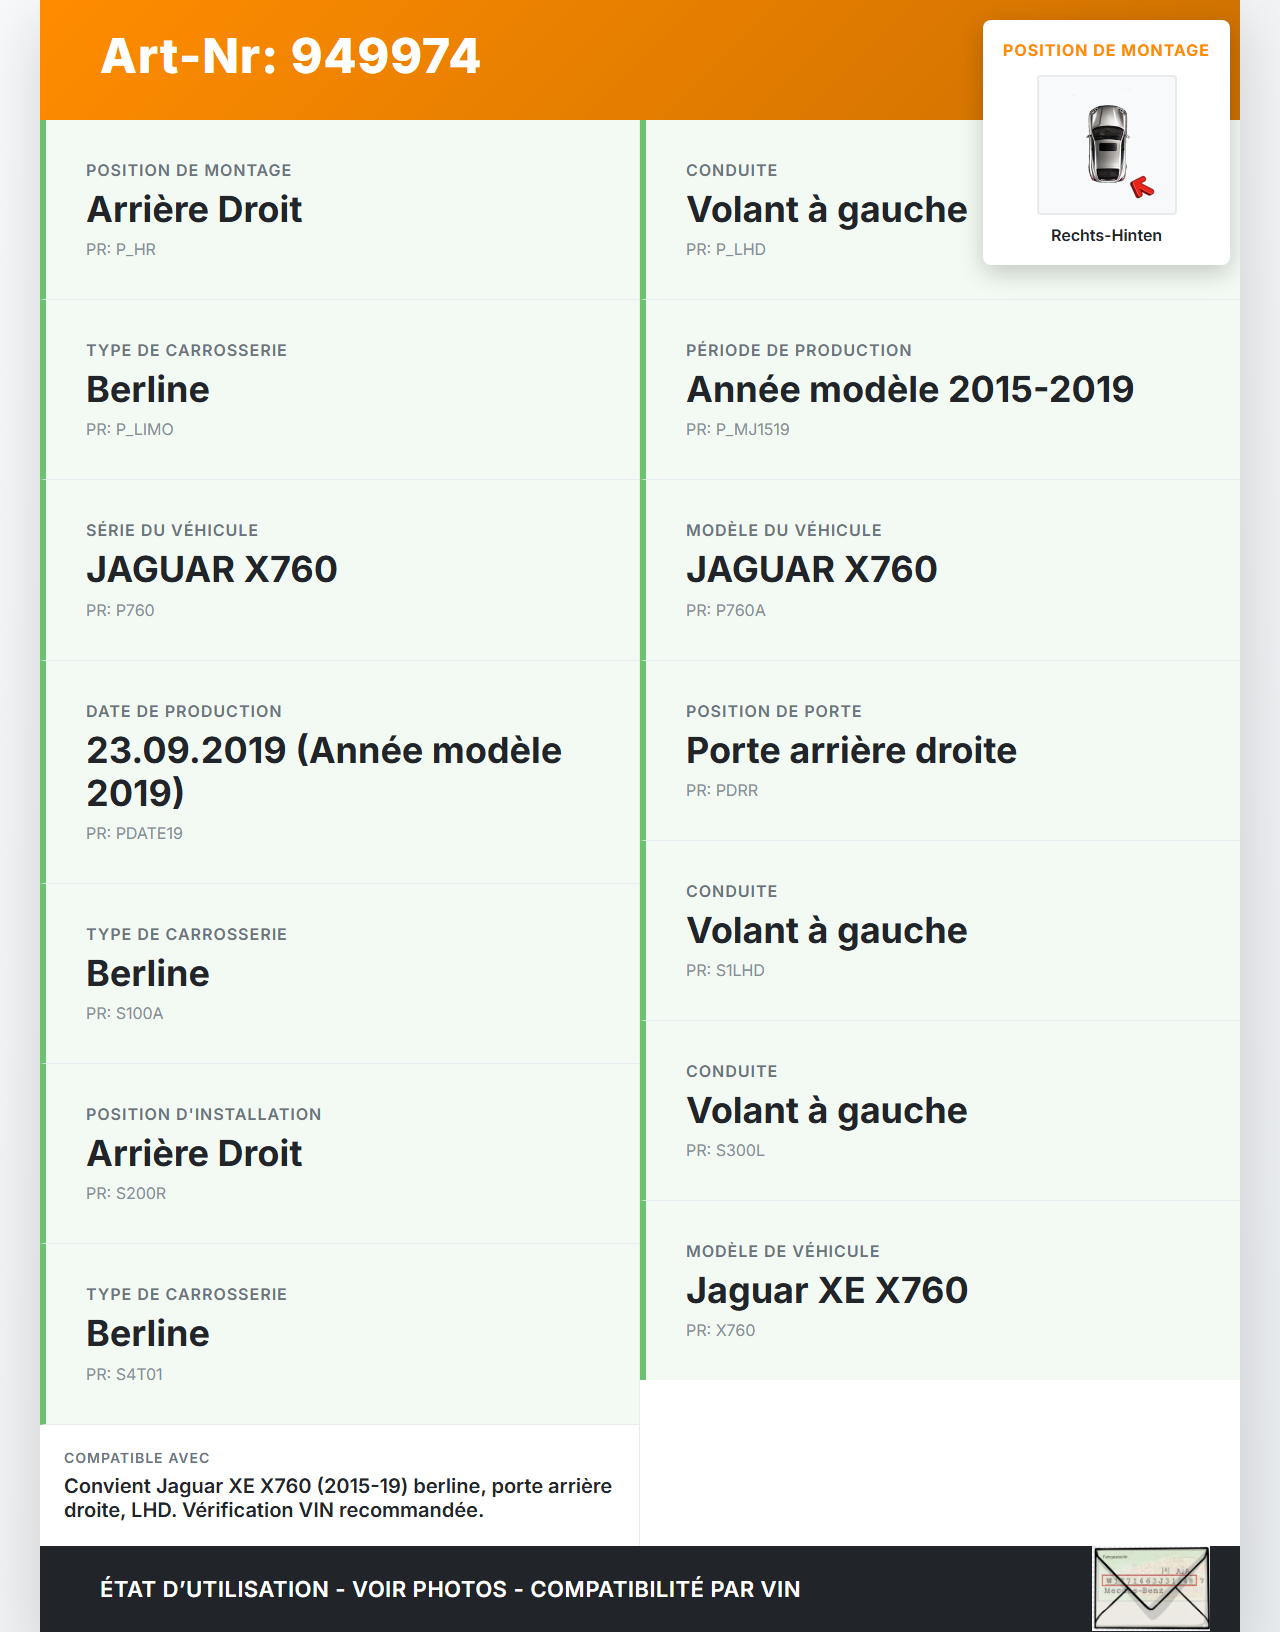Select the production date 23.09.2019 entry
This screenshot has height=1632, width=1280.
tap(324, 771)
